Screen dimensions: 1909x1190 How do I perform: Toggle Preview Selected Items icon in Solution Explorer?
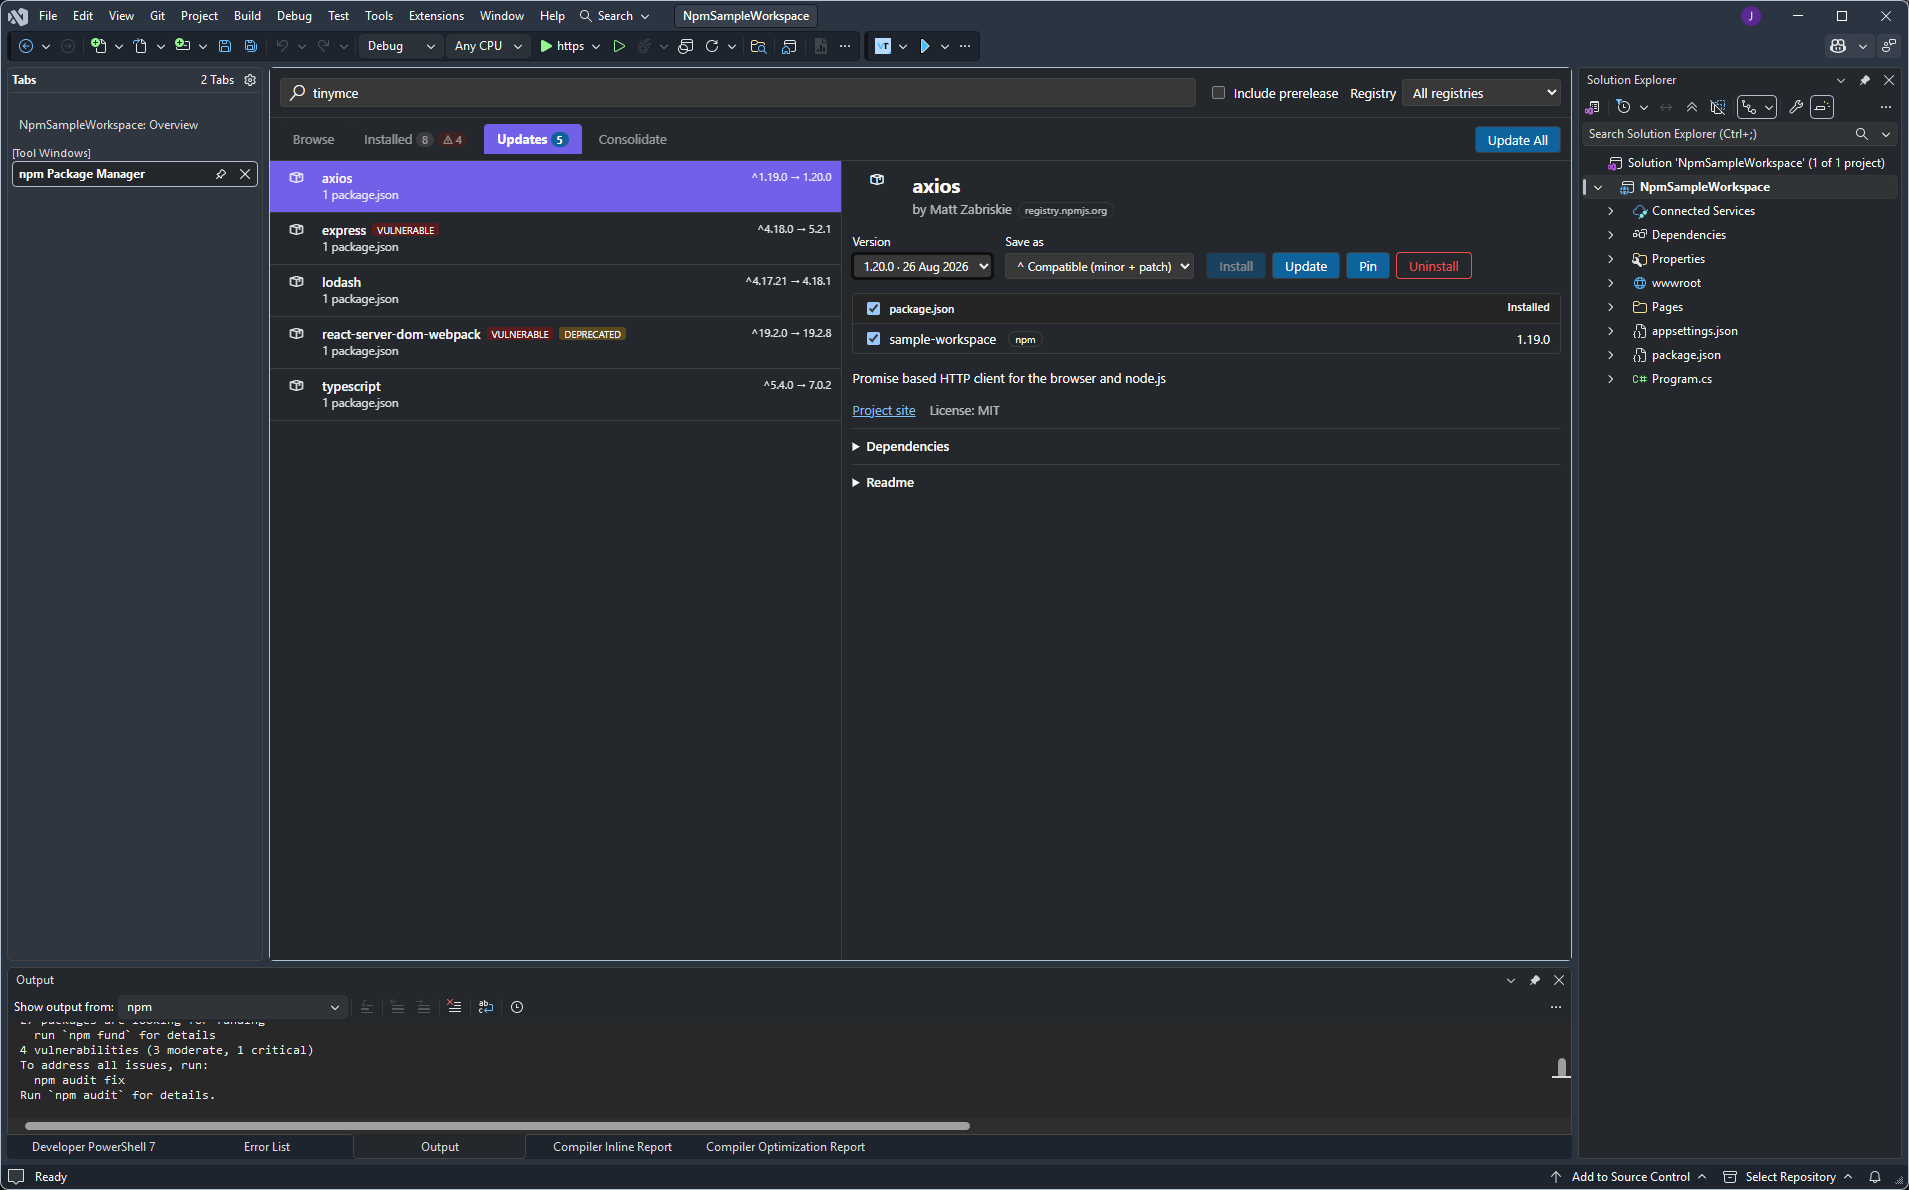tap(1822, 107)
